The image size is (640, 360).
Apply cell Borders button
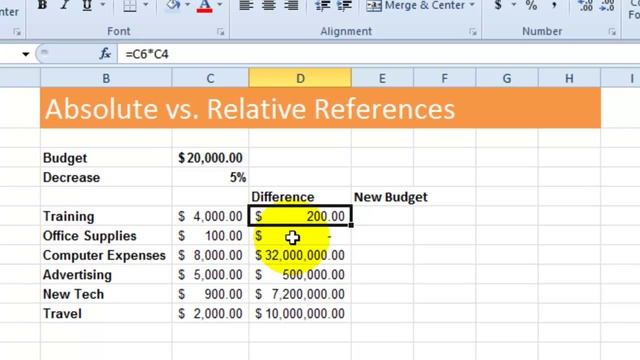[130, 5]
